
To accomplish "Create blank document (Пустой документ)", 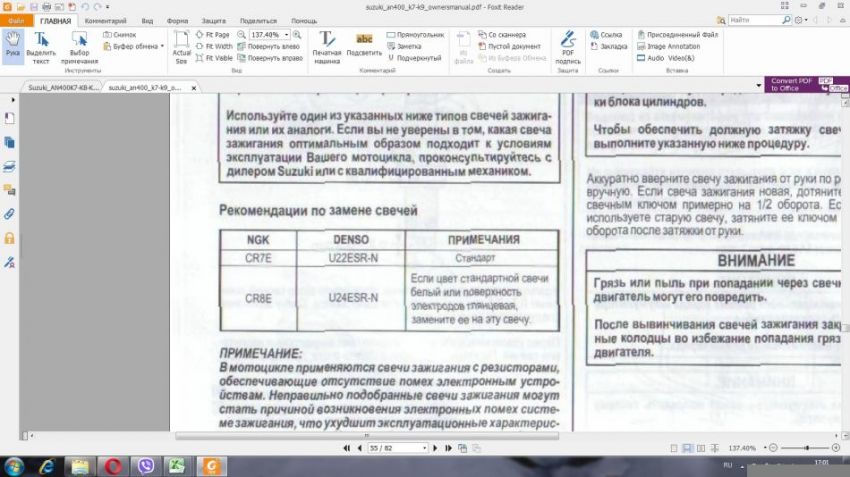I will (x=510, y=47).
